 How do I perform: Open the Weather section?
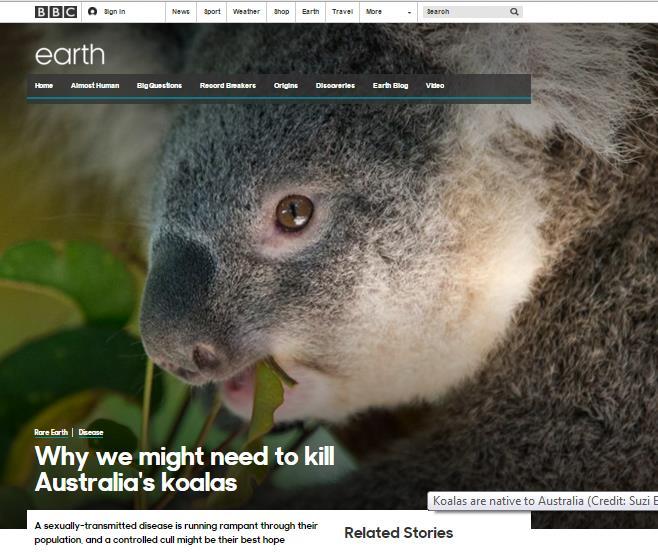pyautogui.click(x=246, y=12)
